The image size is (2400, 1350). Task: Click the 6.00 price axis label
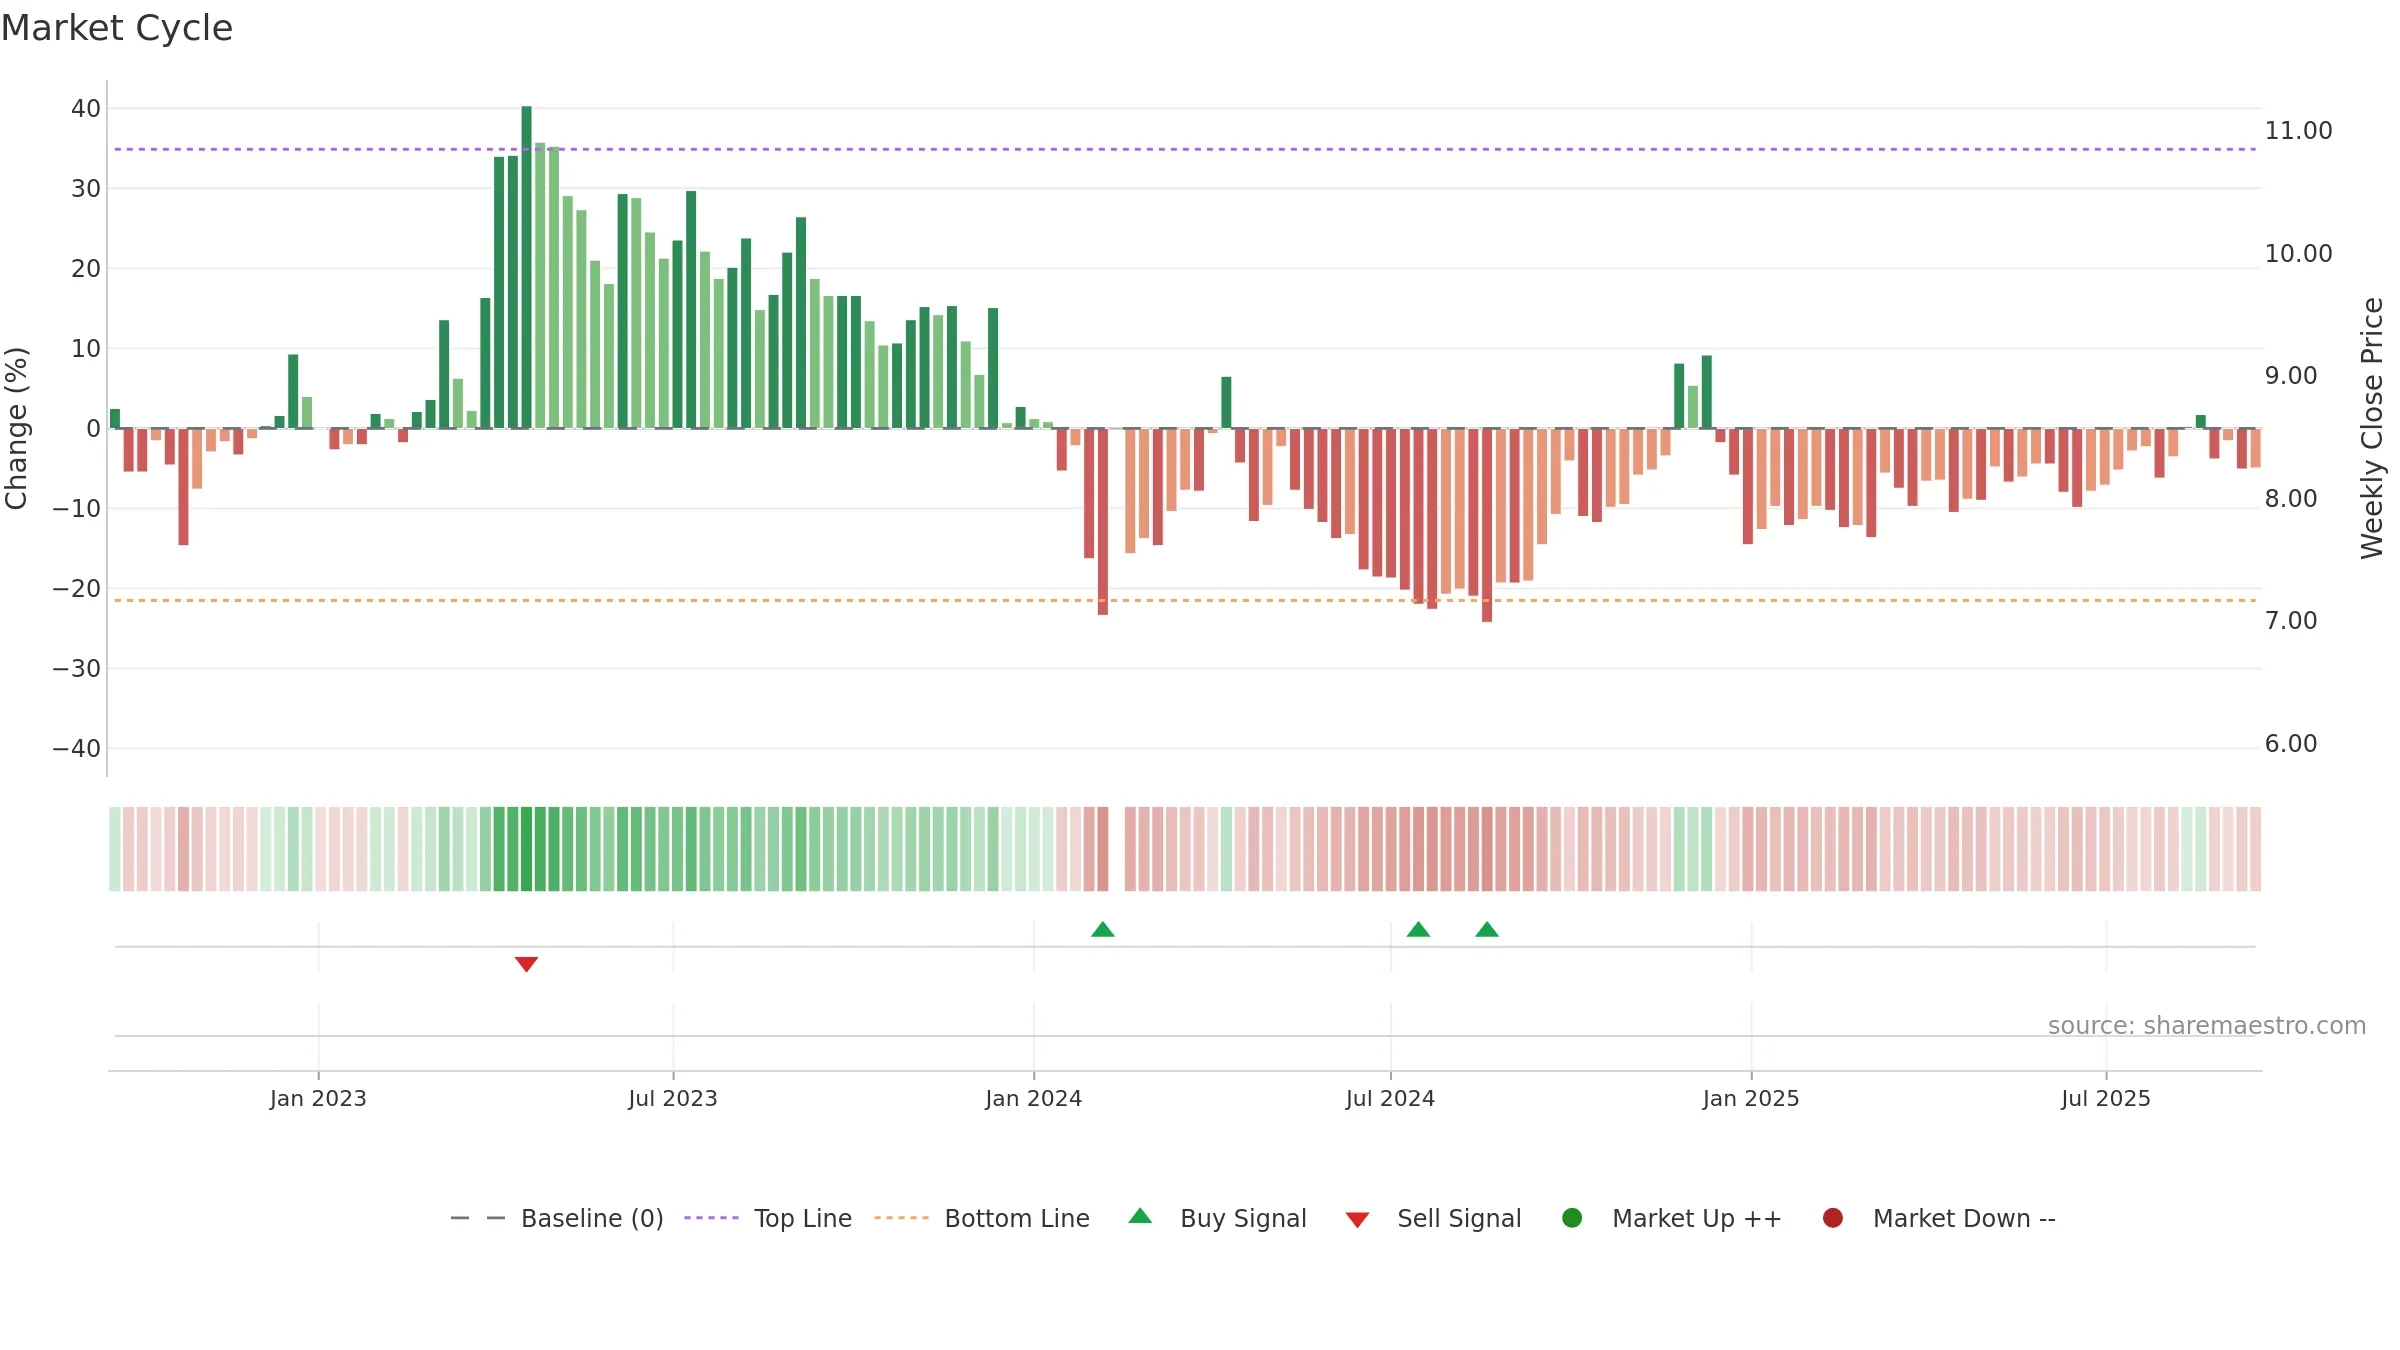coord(2290,743)
